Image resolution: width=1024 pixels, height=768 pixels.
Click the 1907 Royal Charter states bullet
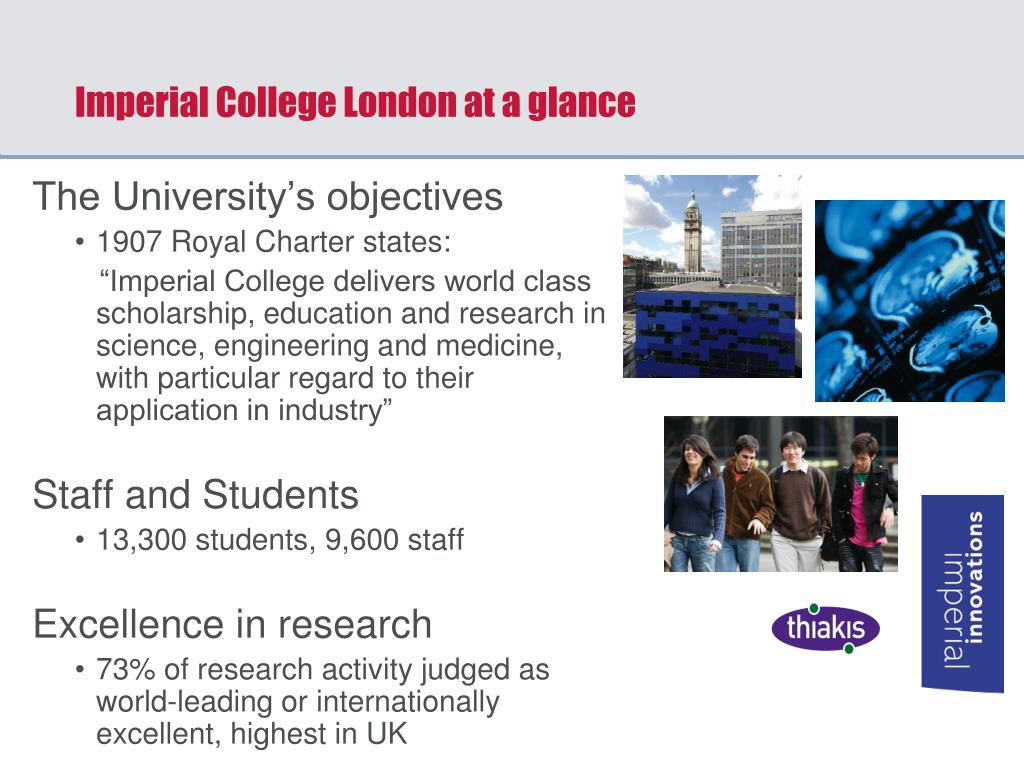(274, 242)
